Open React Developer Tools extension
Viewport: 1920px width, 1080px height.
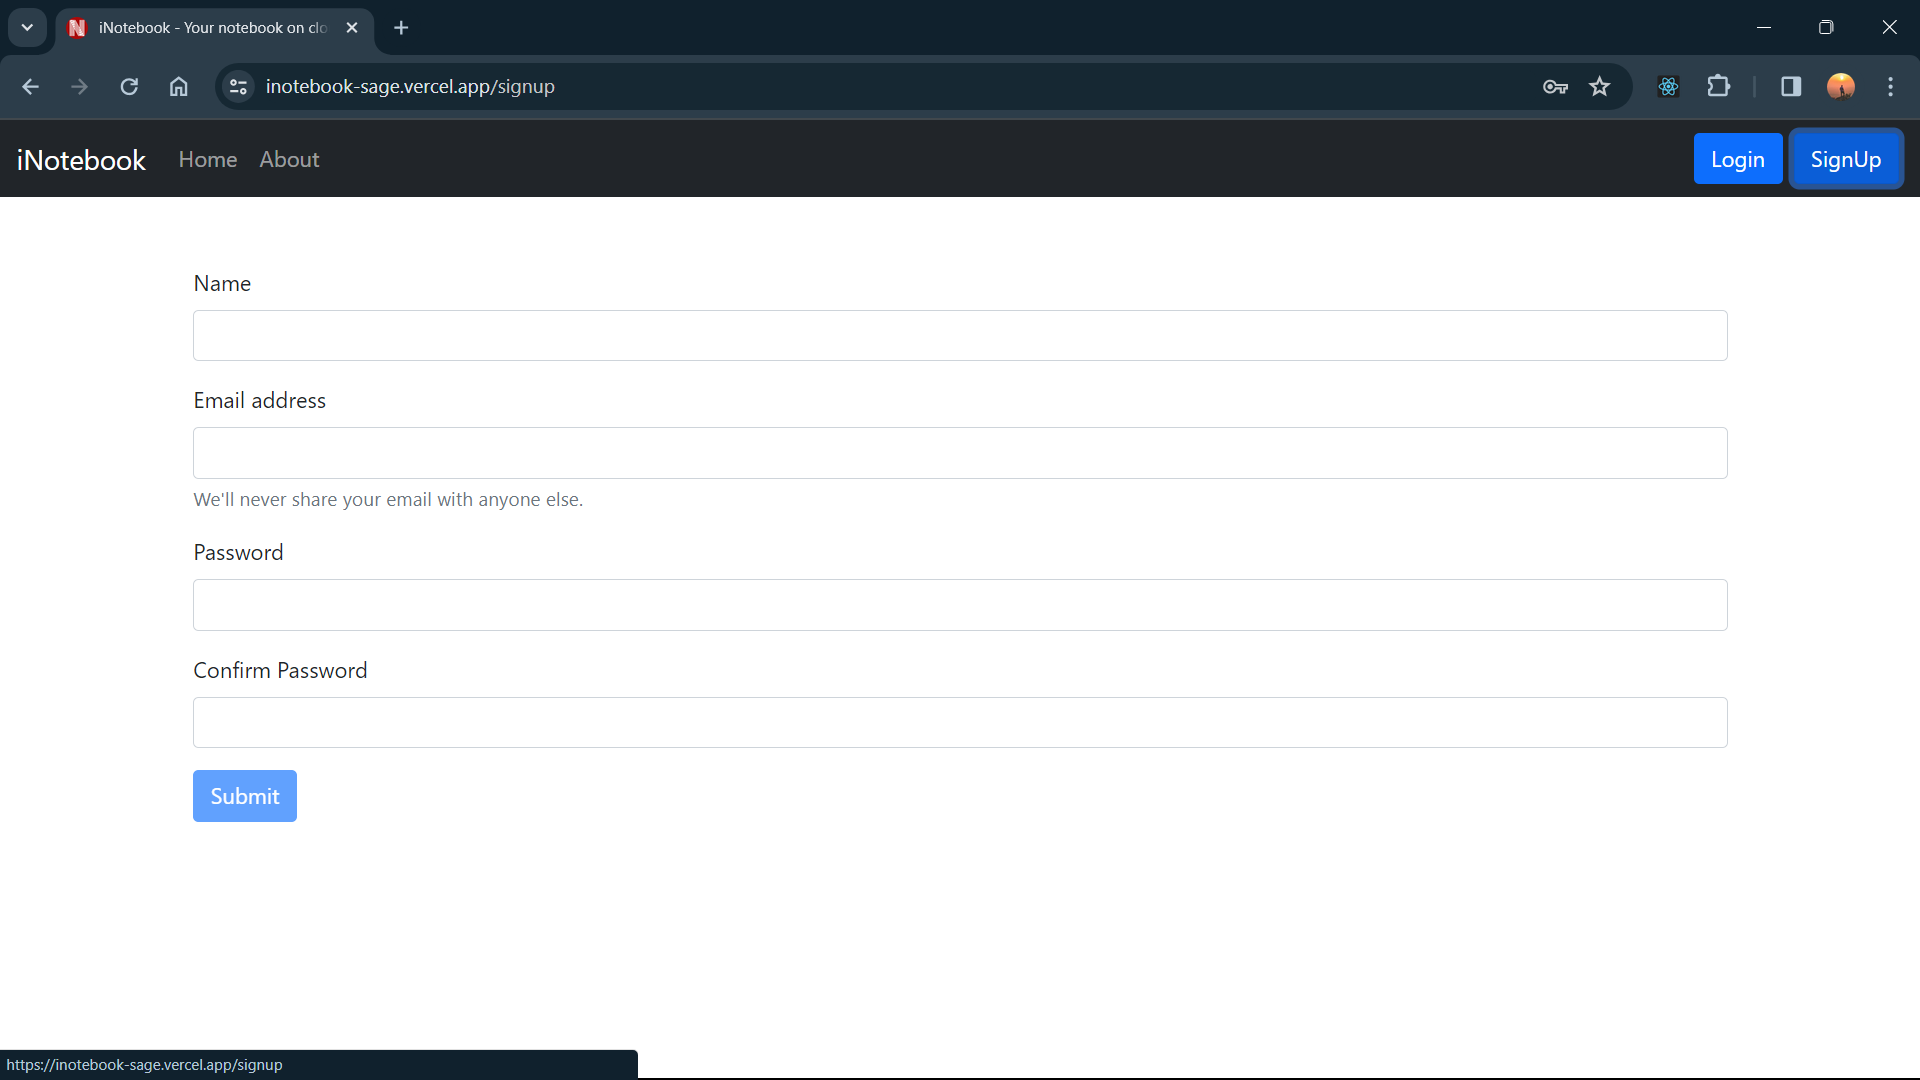[x=1668, y=87]
